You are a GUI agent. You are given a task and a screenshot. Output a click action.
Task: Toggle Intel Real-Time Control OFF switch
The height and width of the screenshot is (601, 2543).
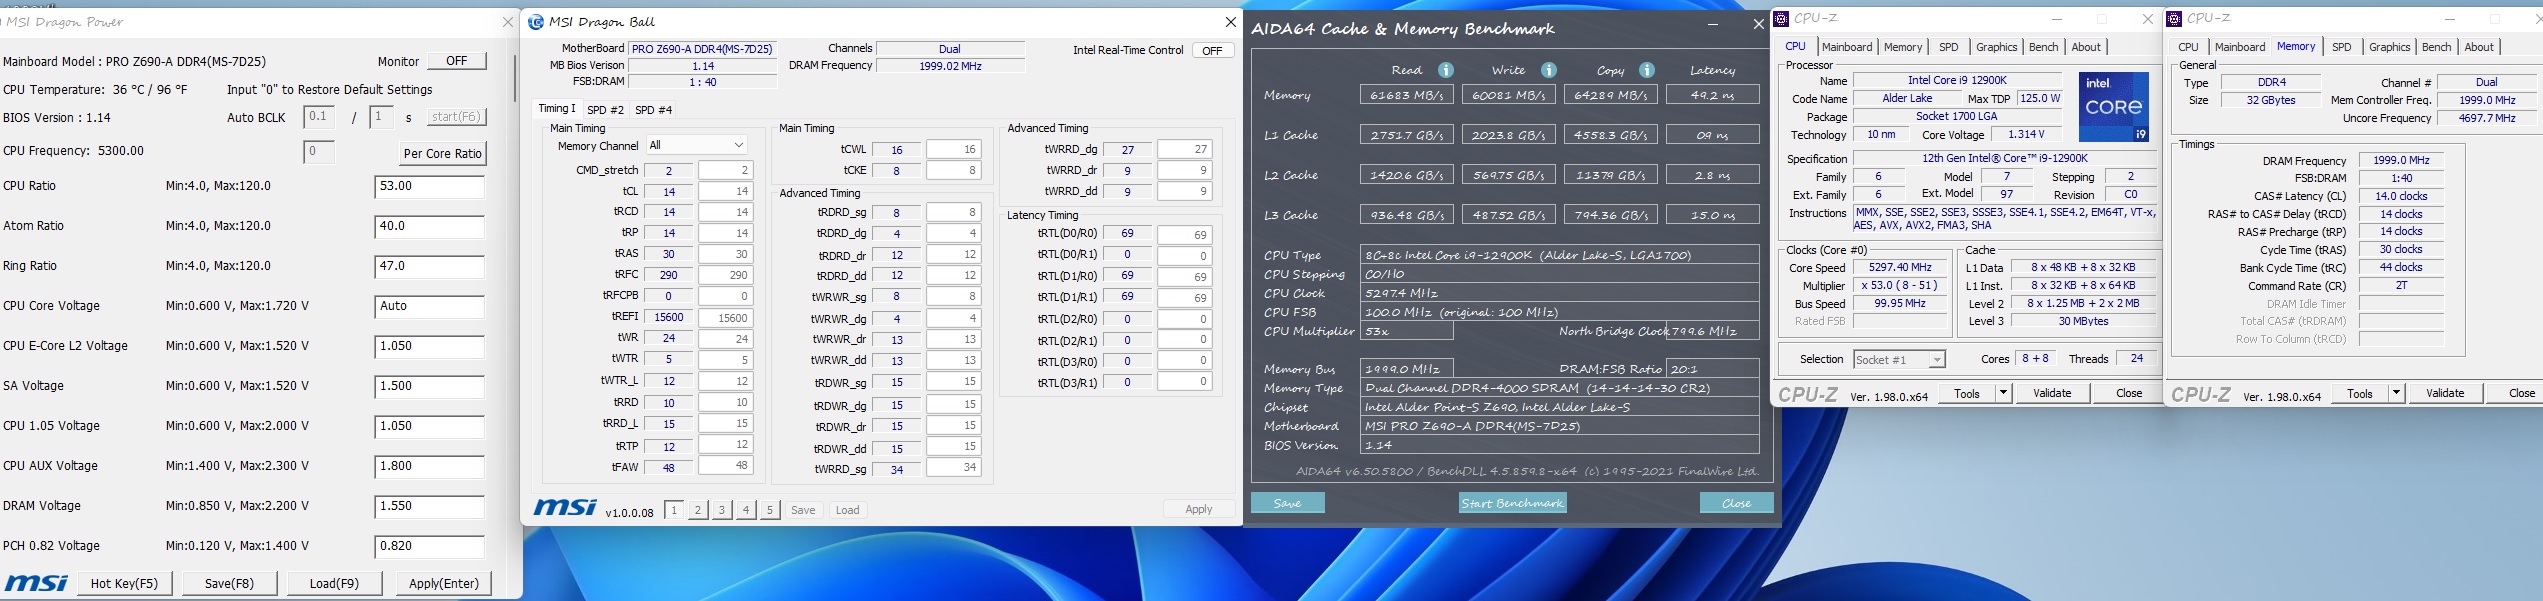coord(1212,50)
